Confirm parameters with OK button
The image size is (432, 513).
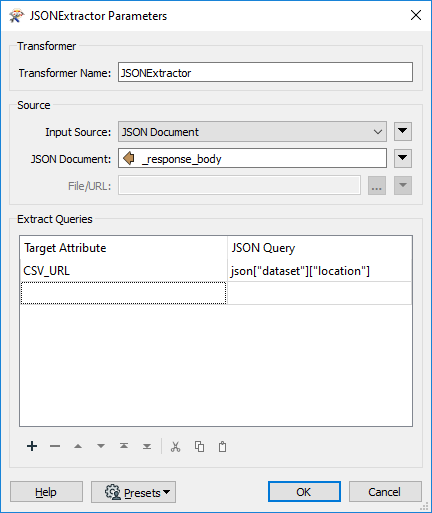(304, 492)
